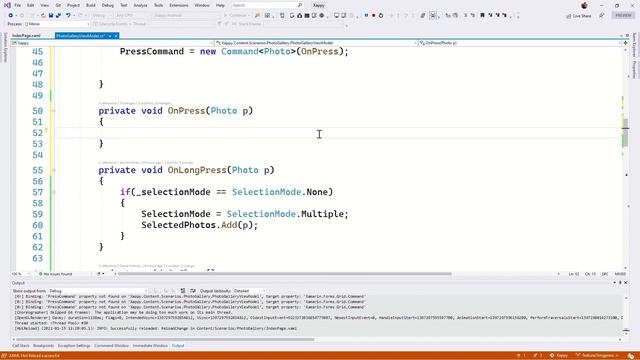
Task: Click the Undo icon
Action: coord(68,16)
